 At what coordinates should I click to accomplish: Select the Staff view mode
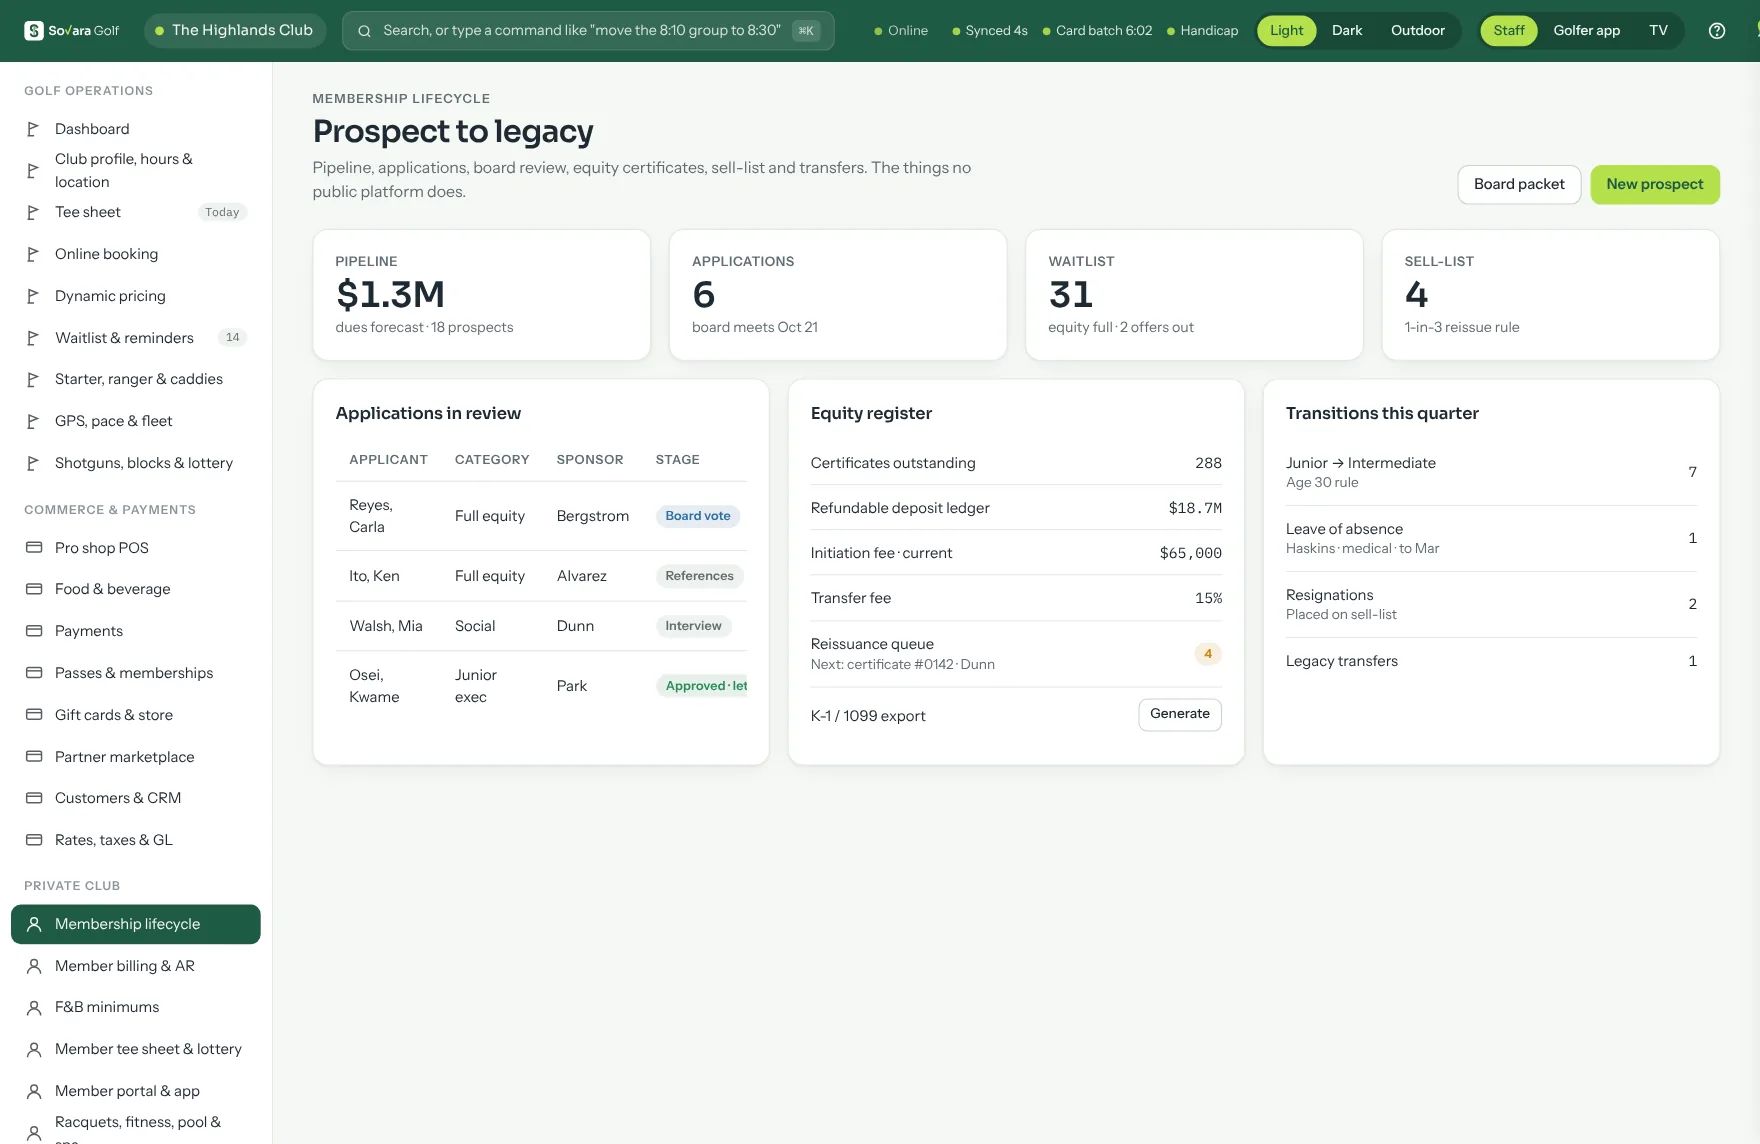click(1509, 30)
